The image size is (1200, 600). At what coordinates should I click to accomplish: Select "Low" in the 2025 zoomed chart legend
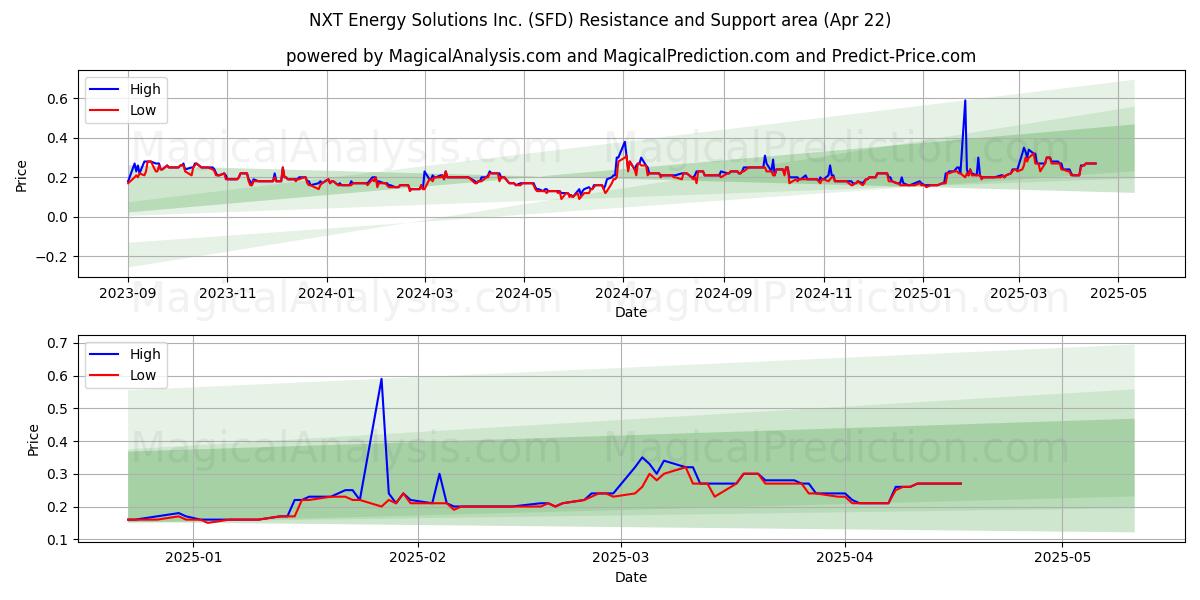pos(143,374)
